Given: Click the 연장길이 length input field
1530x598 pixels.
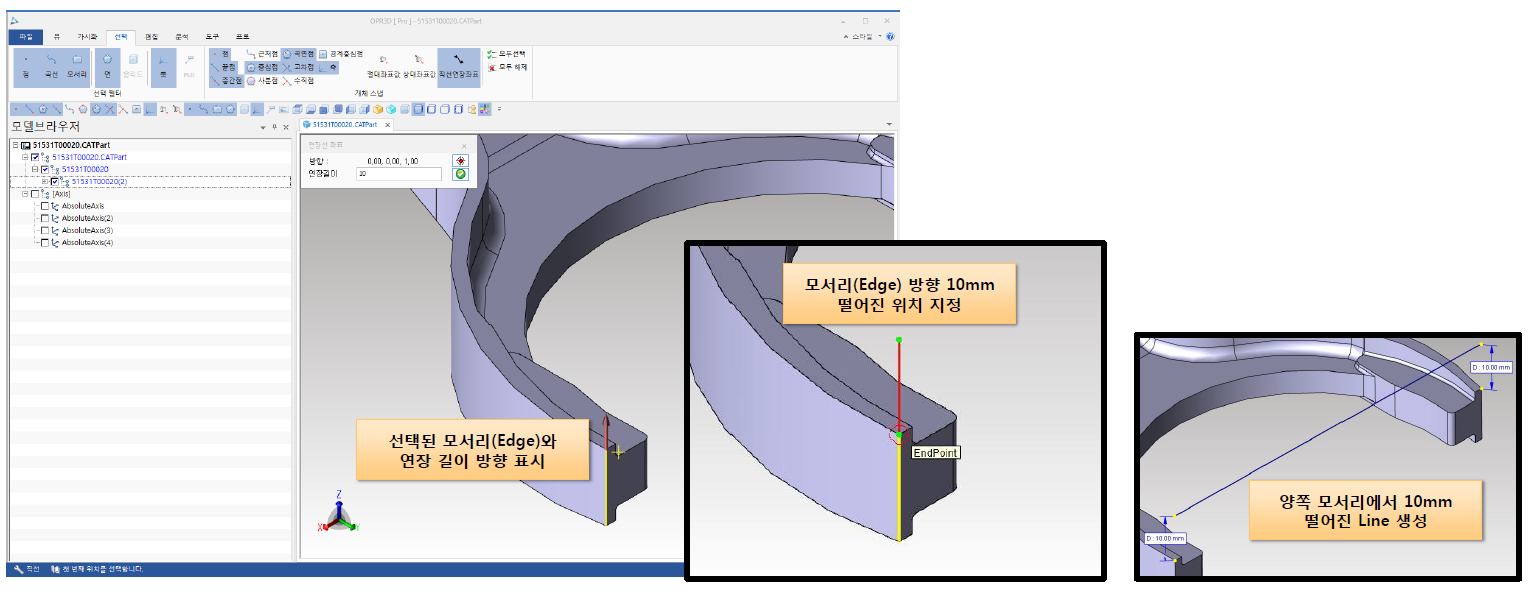Looking at the screenshot, I should point(398,174).
